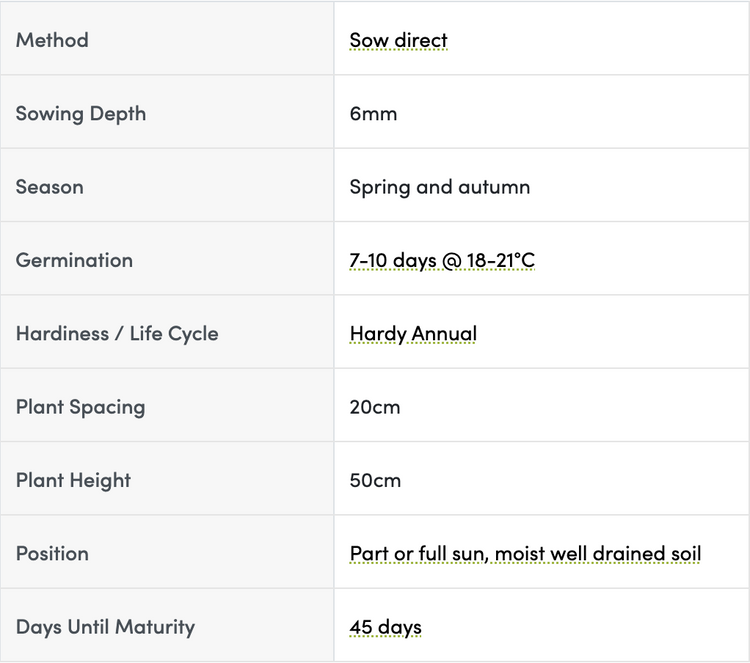Select the 'Plant Height' label
750x663 pixels.
pyautogui.click(x=73, y=481)
